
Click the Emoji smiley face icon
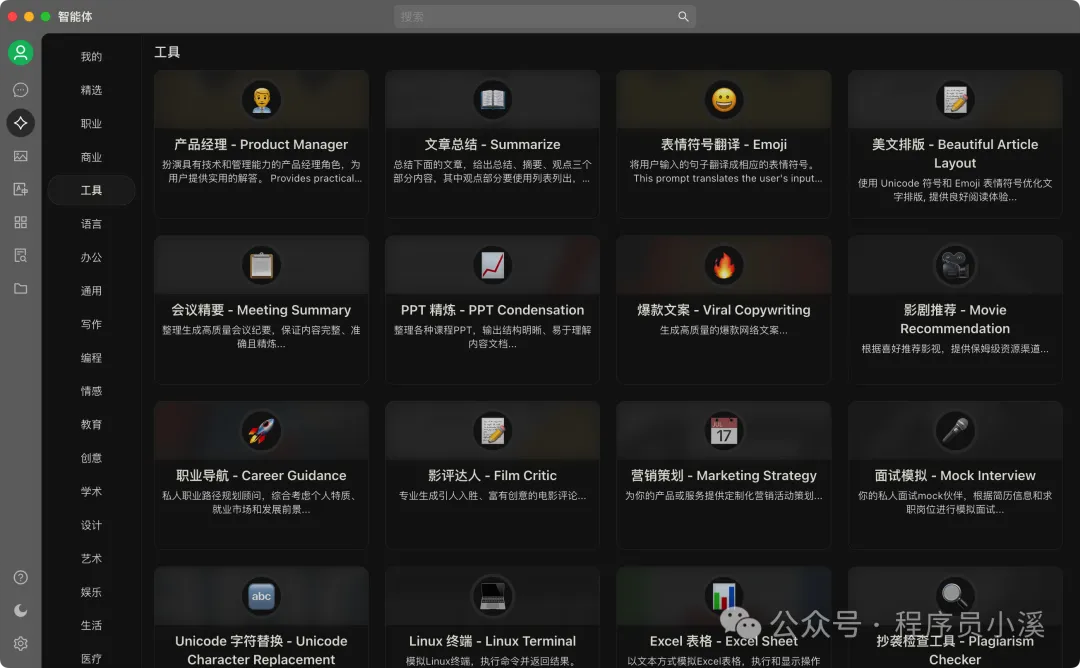724,100
